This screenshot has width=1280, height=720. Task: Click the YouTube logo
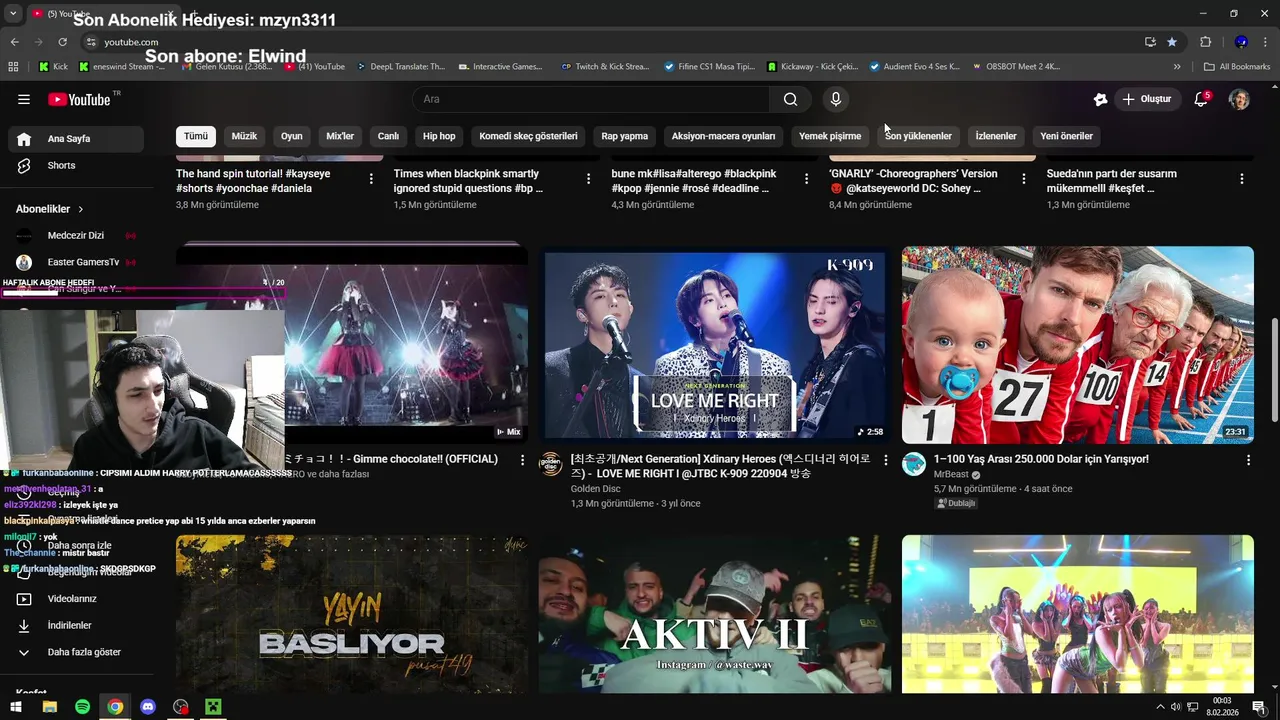pyautogui.click(x=79, y=99)
